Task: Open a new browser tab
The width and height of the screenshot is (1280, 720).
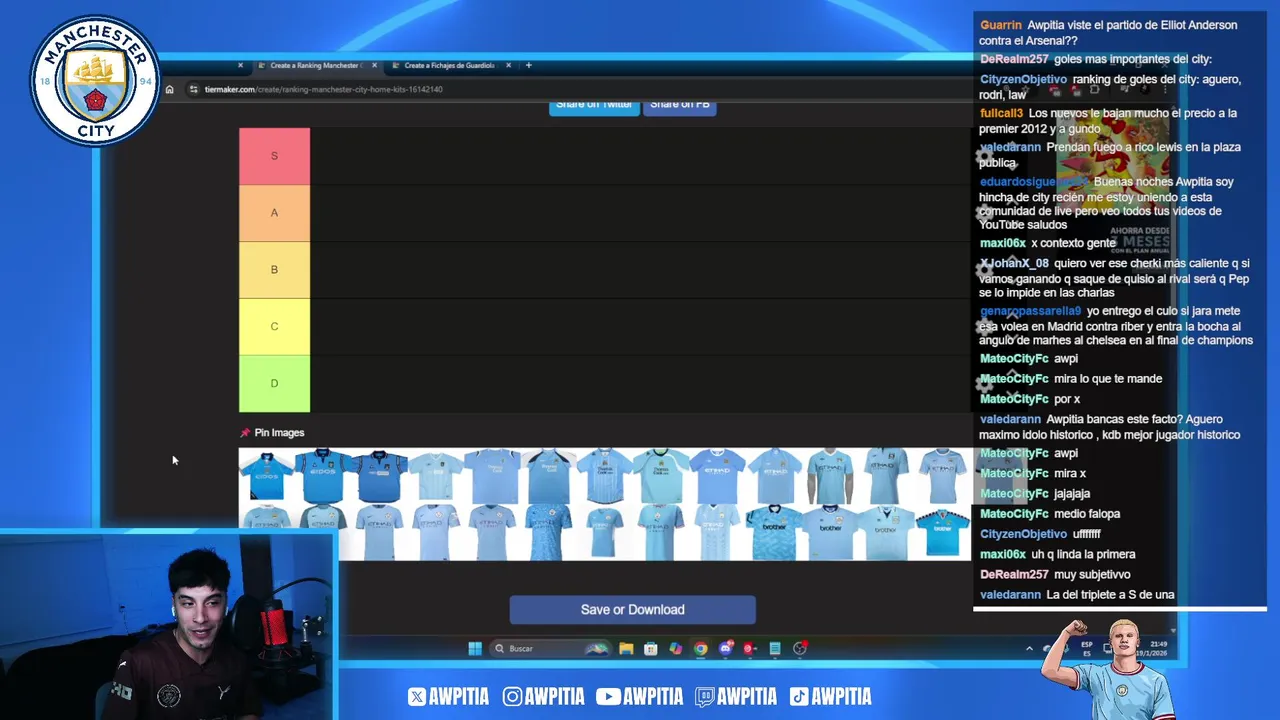Action: click(529, 65)
